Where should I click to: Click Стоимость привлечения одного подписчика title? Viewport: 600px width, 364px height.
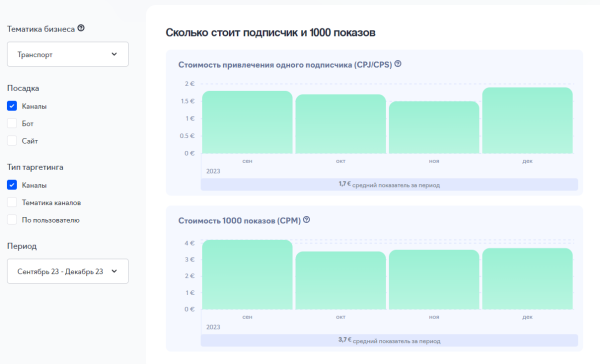click(285, 65)
